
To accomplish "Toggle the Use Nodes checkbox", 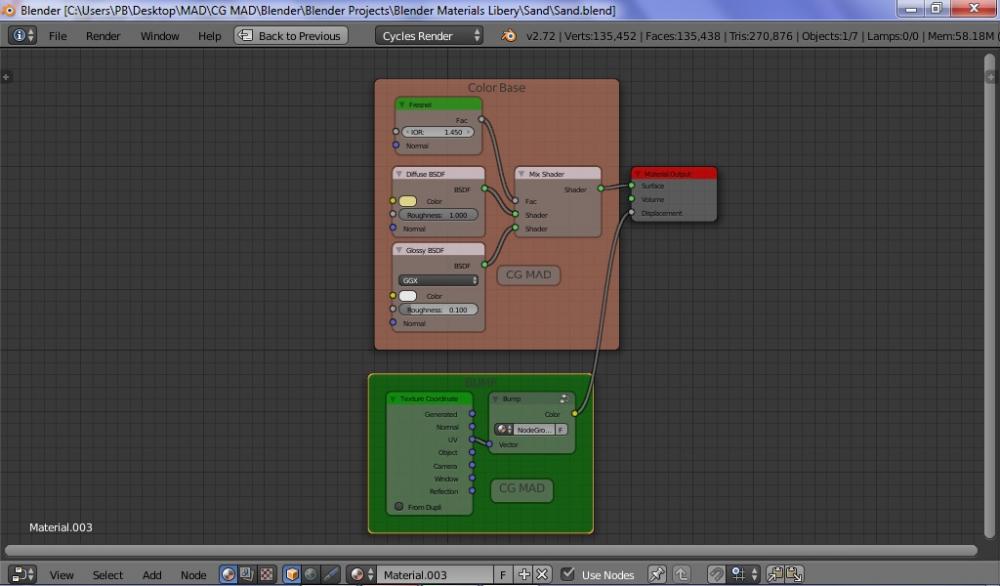I will pyautogui.click(x=568, y=575).
